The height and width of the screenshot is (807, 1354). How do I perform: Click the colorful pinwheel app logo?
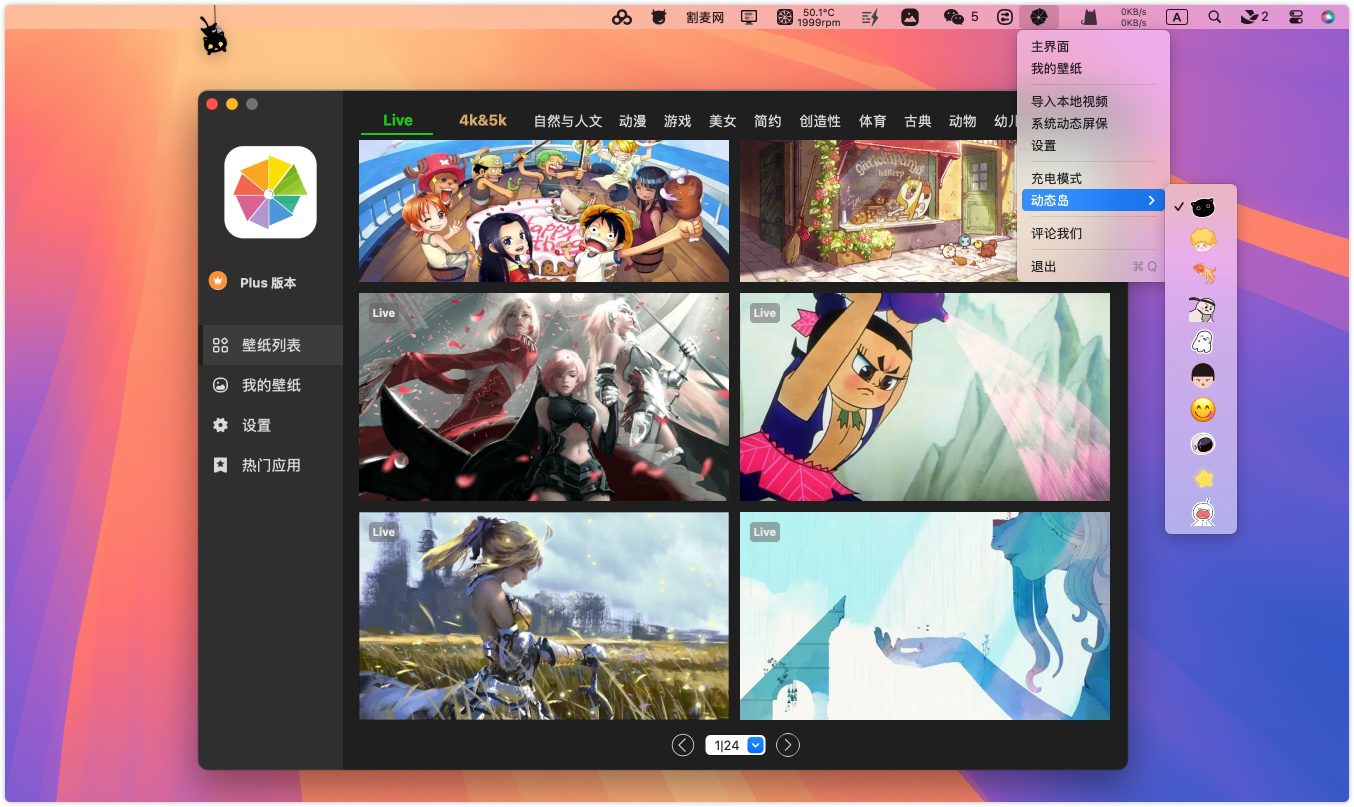tap(270, 192)
